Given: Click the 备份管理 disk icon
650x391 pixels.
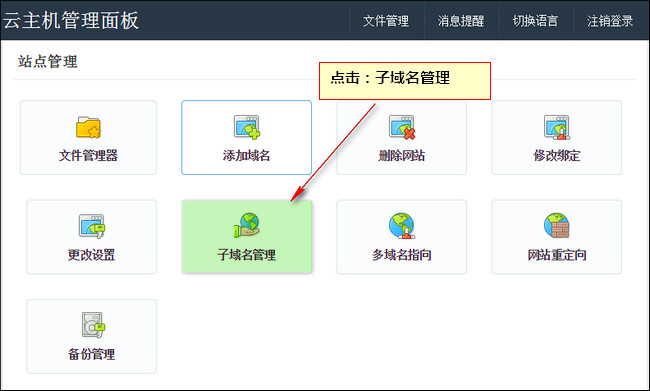Looking at the screenshot, I should 92,325.
